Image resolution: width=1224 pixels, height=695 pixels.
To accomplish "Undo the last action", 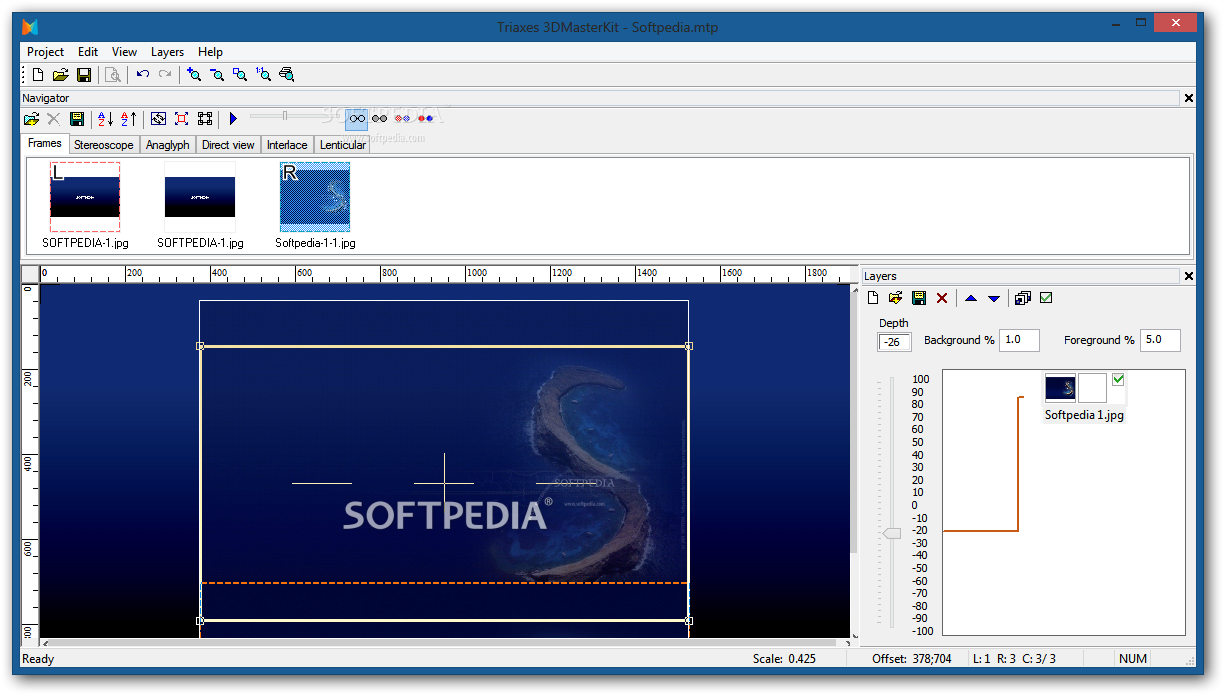I will [142, 74].
